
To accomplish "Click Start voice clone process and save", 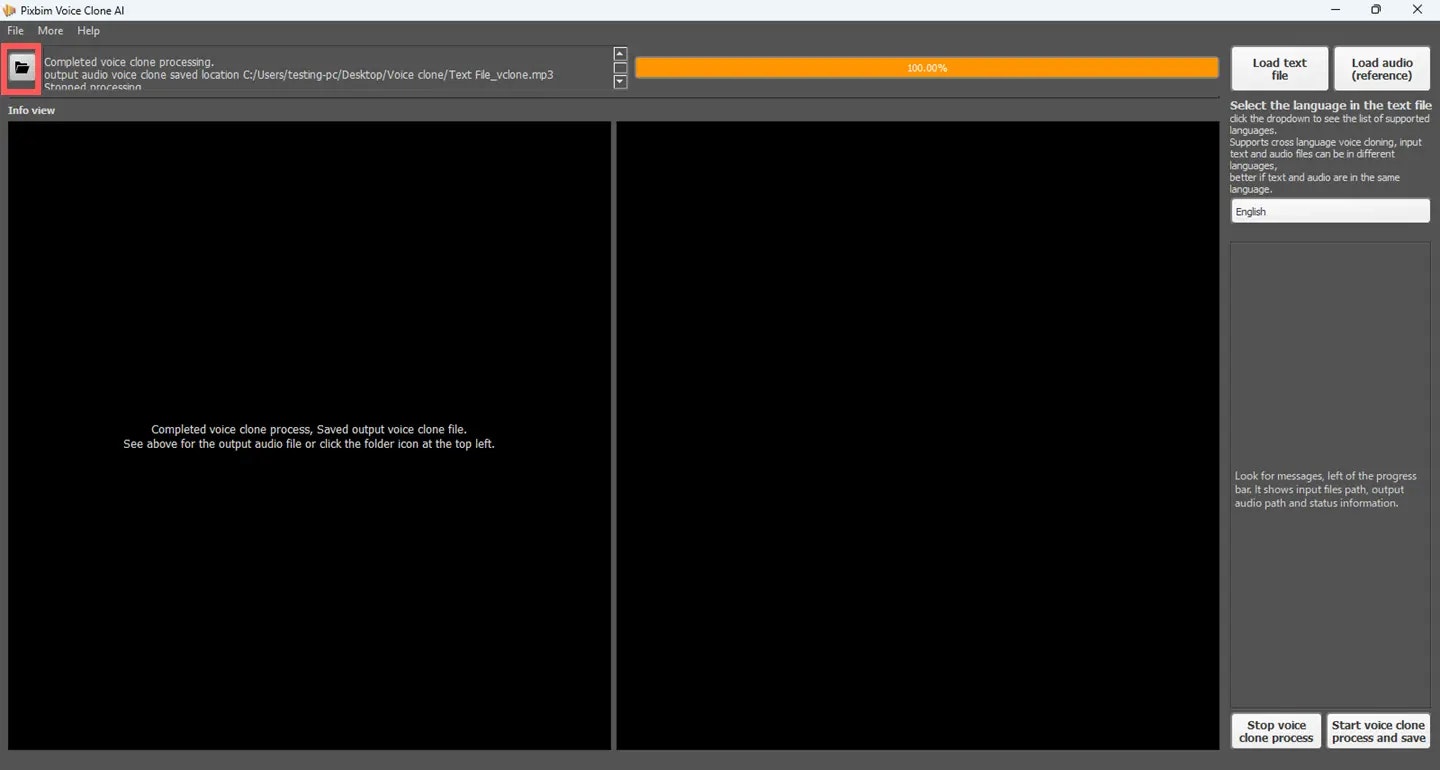I will point(1378,731).
